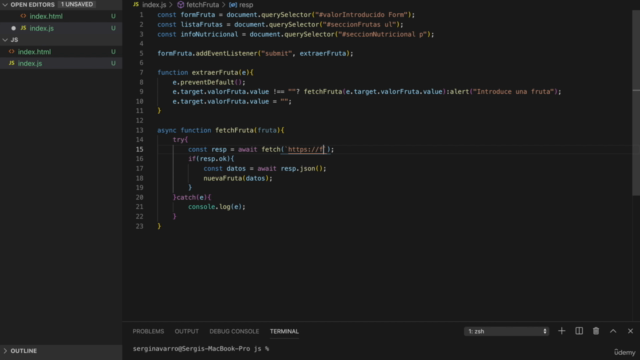Click the resp variable icon in breadcrumb
This screenshot has height=360, width=640.
click(x=233, y=5)
